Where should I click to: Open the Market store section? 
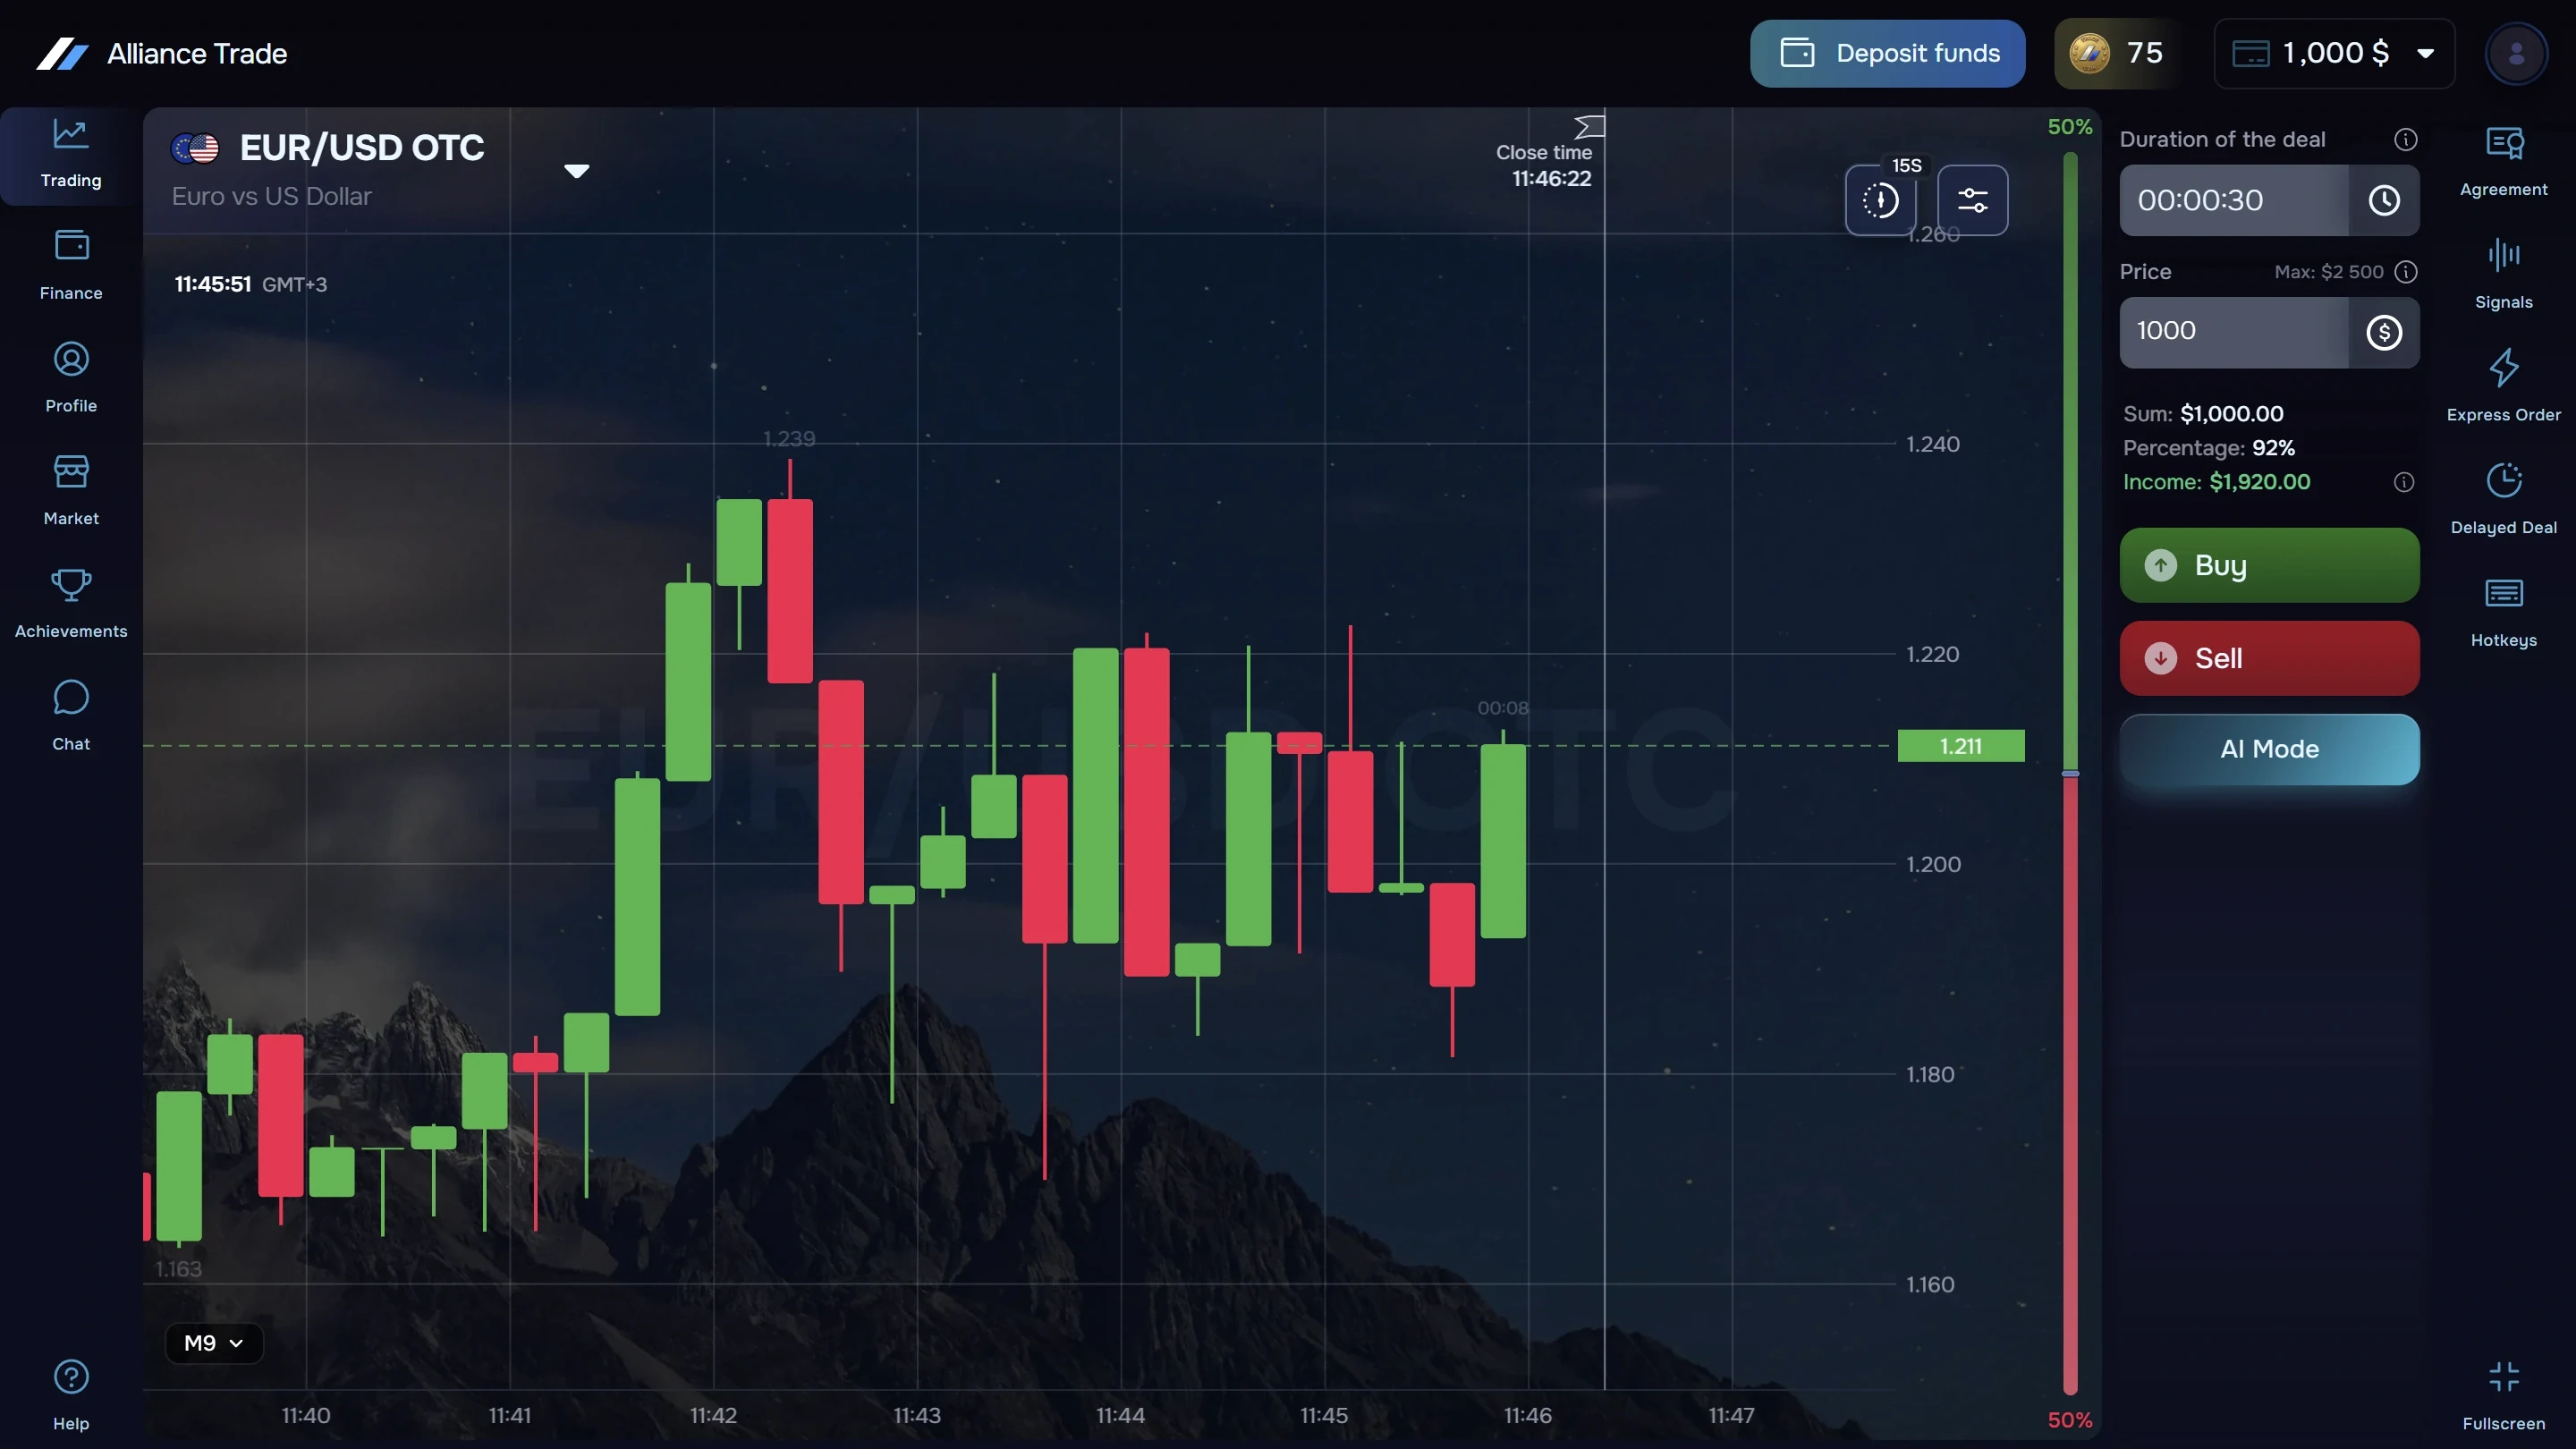click(x=70, y=491)
